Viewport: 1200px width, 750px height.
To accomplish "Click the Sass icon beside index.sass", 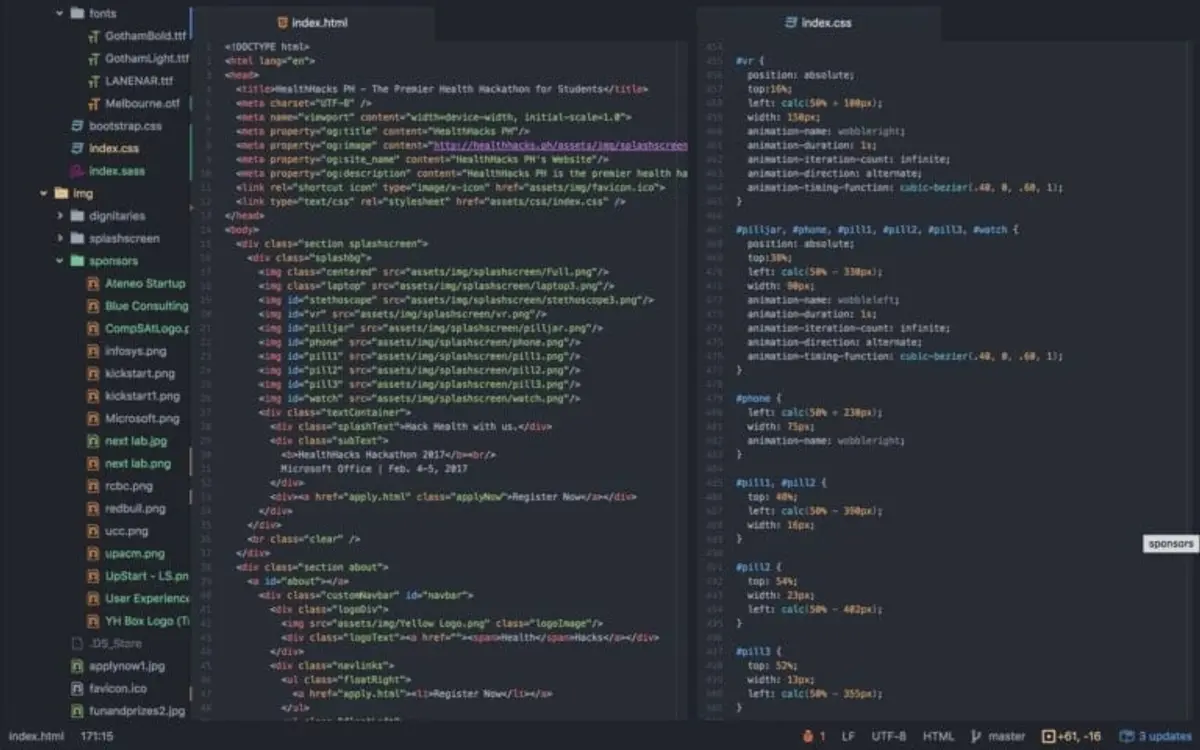I will tap(80, 171).
